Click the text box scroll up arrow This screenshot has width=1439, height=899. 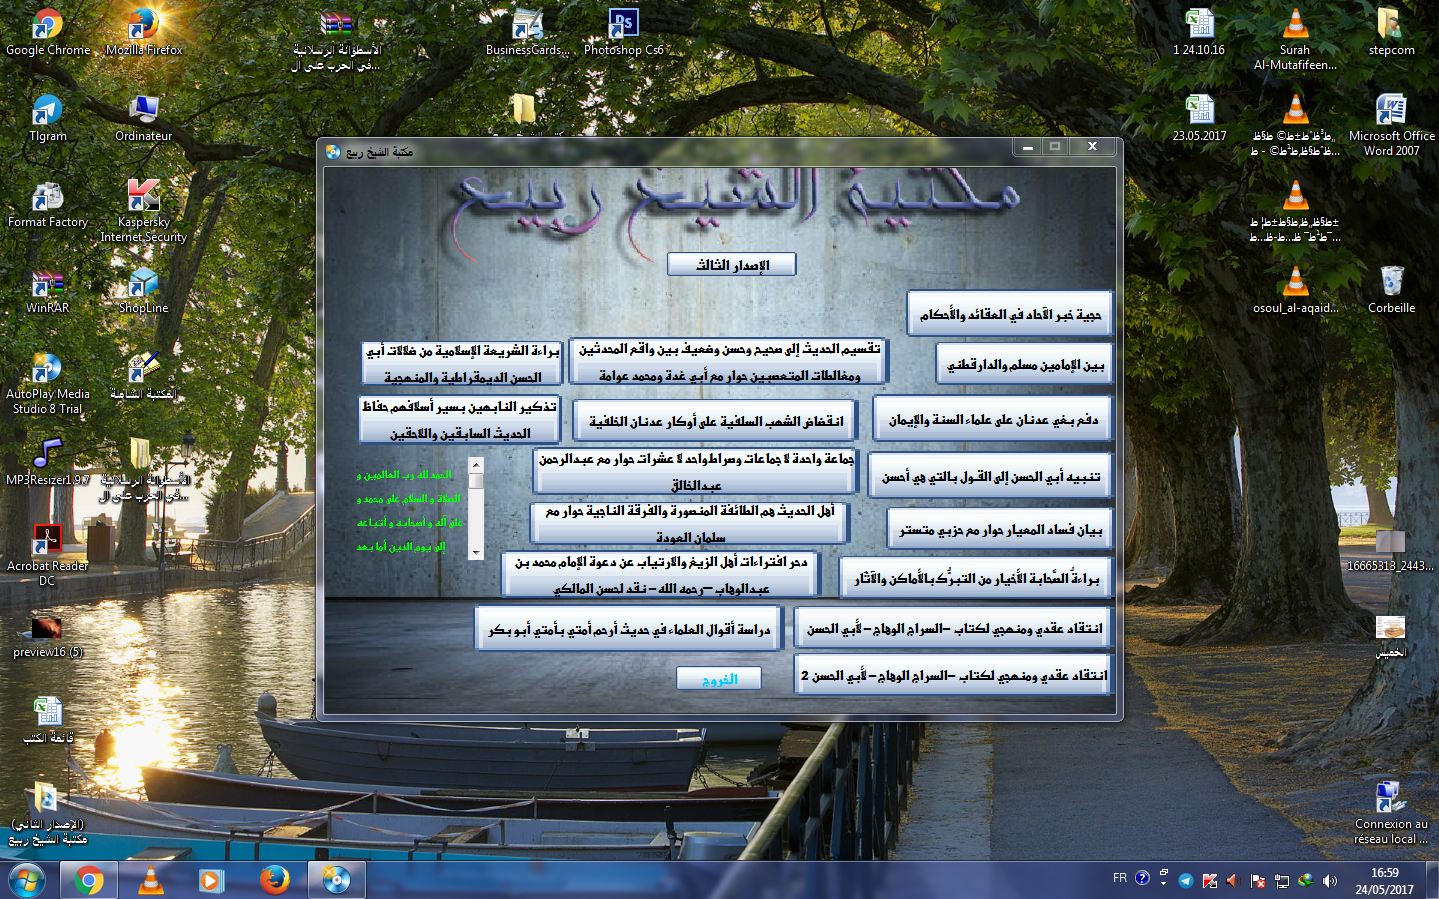click(476, 464)
